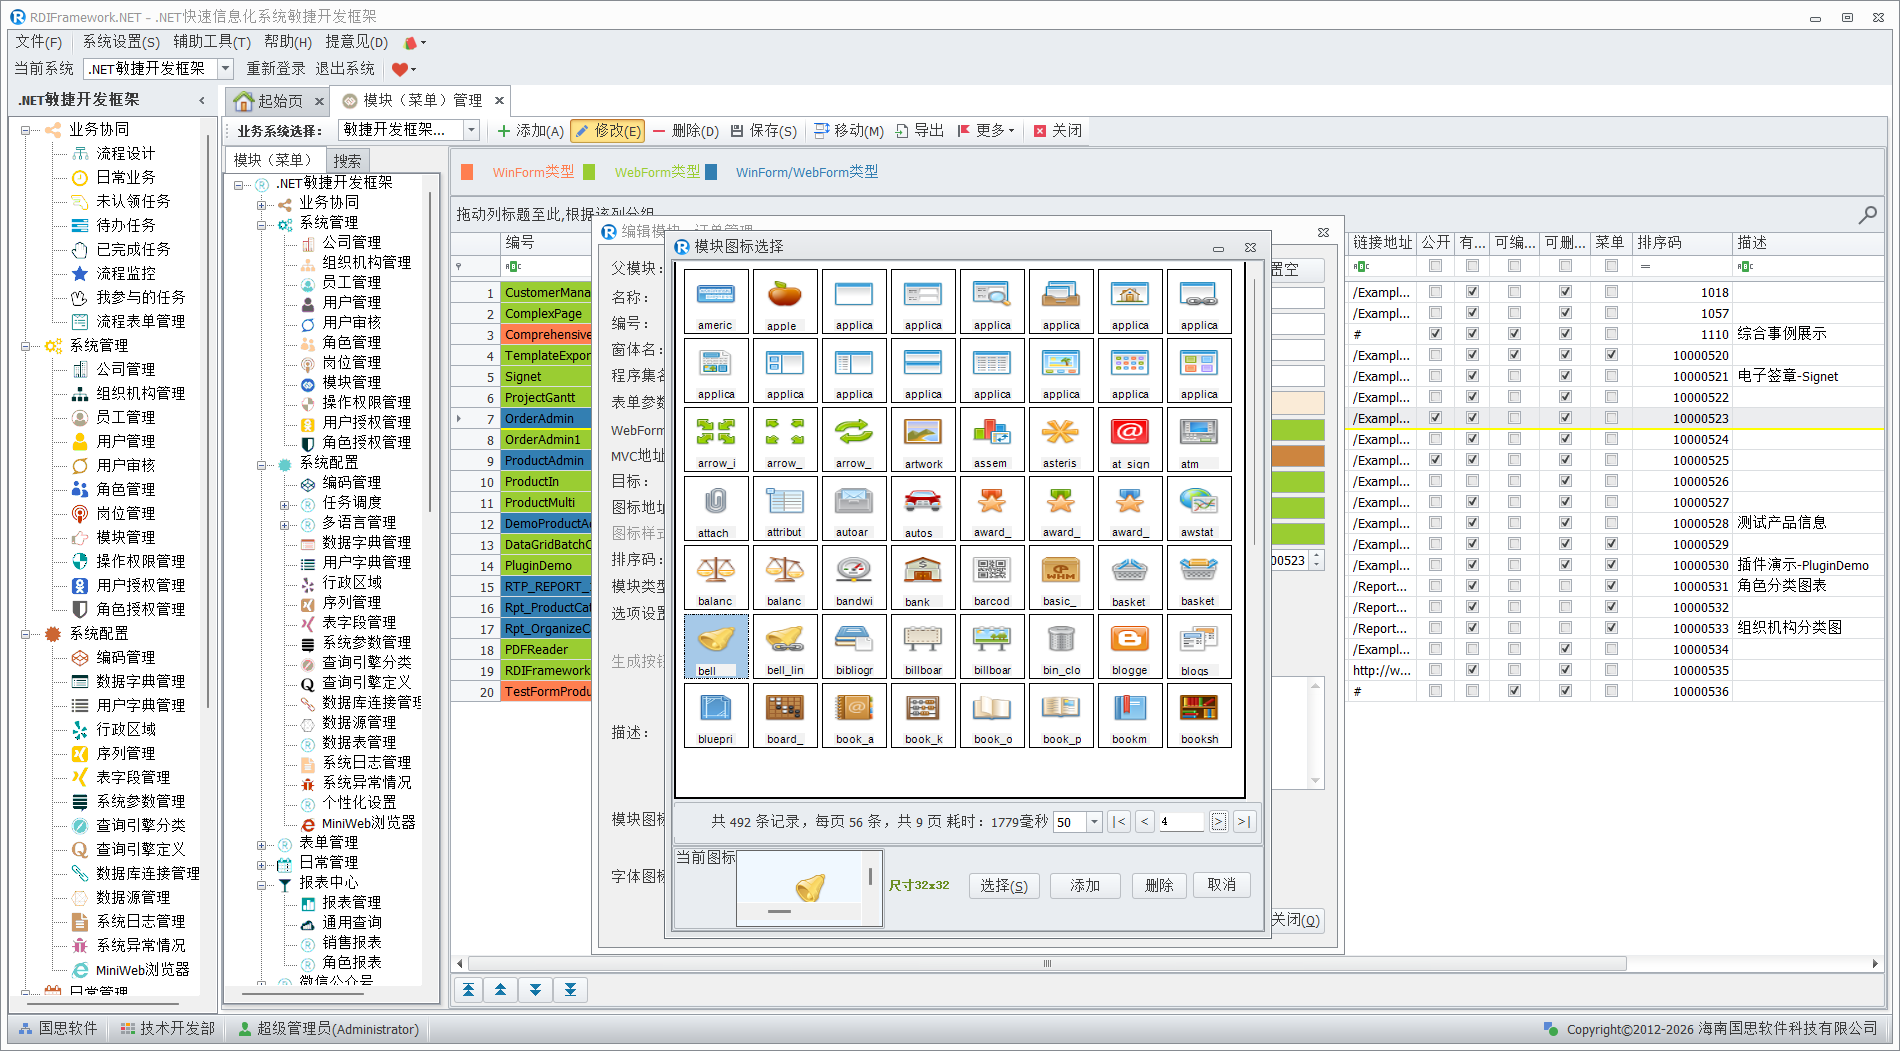Viewport: 1900px width, 1051px height.
Task: Click move-to-top arrow icon below grid
Action: click(x=468, y=990)
